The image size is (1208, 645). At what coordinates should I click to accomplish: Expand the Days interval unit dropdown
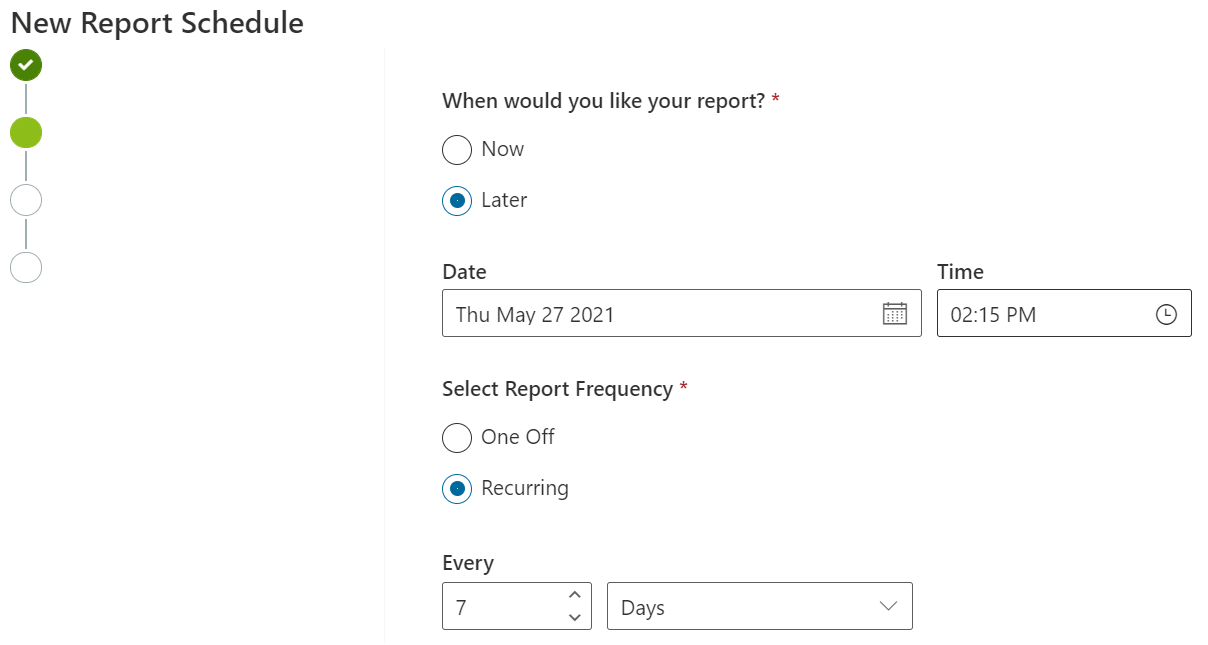coord(759,607)
